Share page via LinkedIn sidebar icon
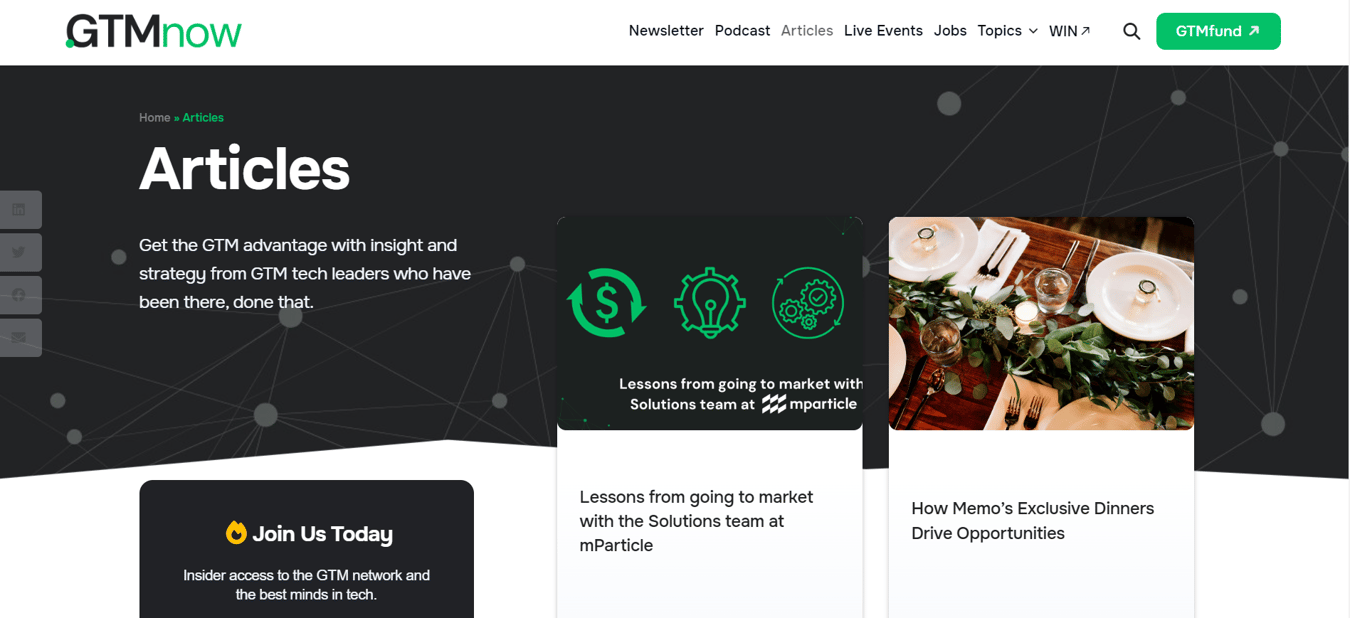Image resolution: width=1350 pixels, height=618 pixels. pos(19,210)
